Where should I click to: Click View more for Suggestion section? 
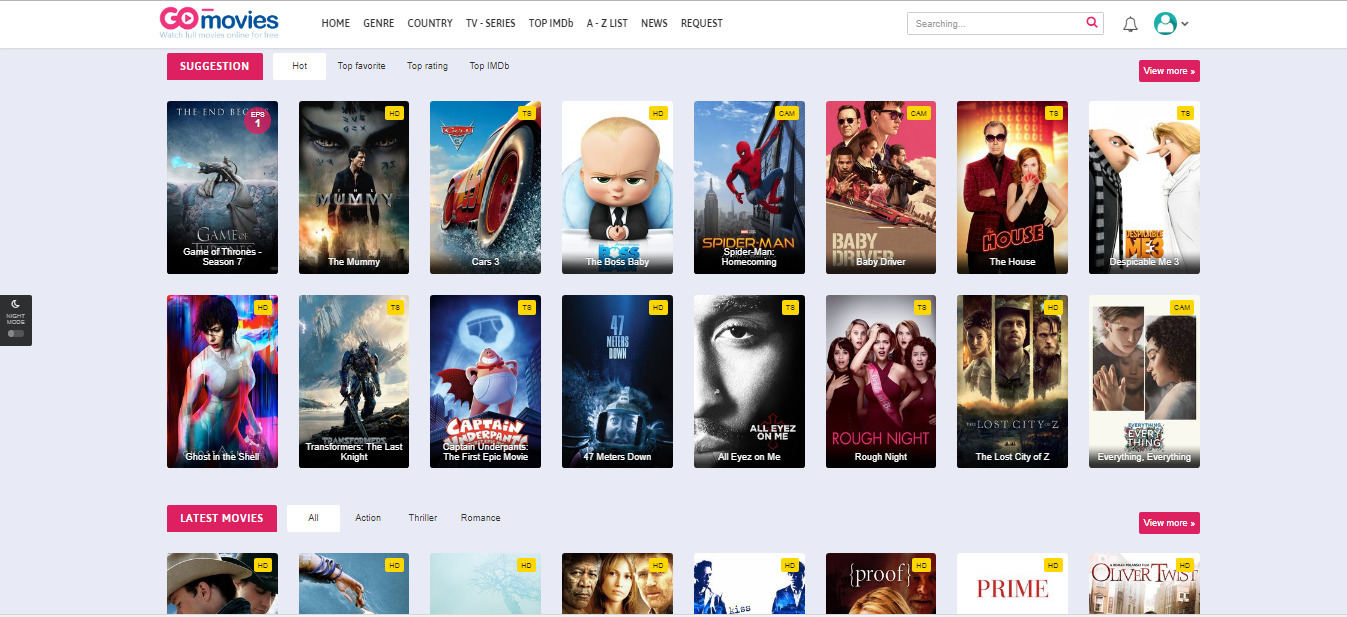pos(1168,71)
